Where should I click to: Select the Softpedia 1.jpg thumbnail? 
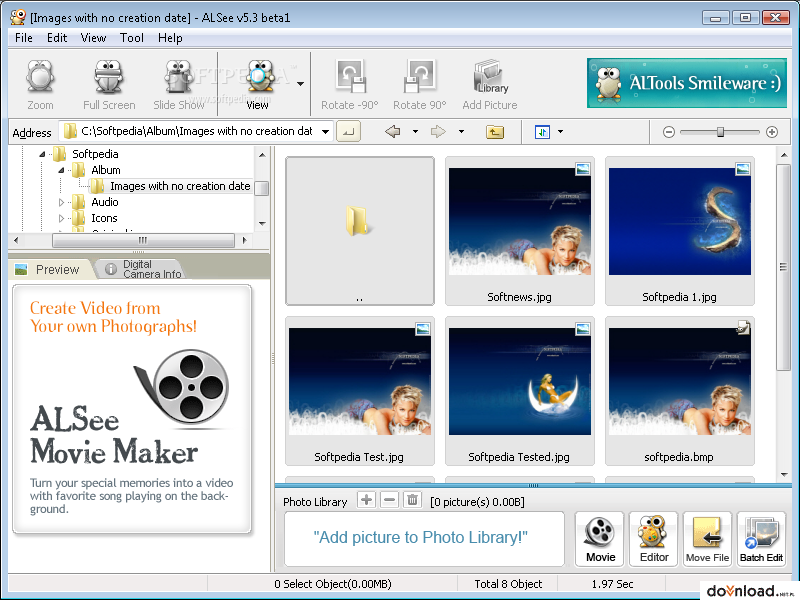(680, 231)
